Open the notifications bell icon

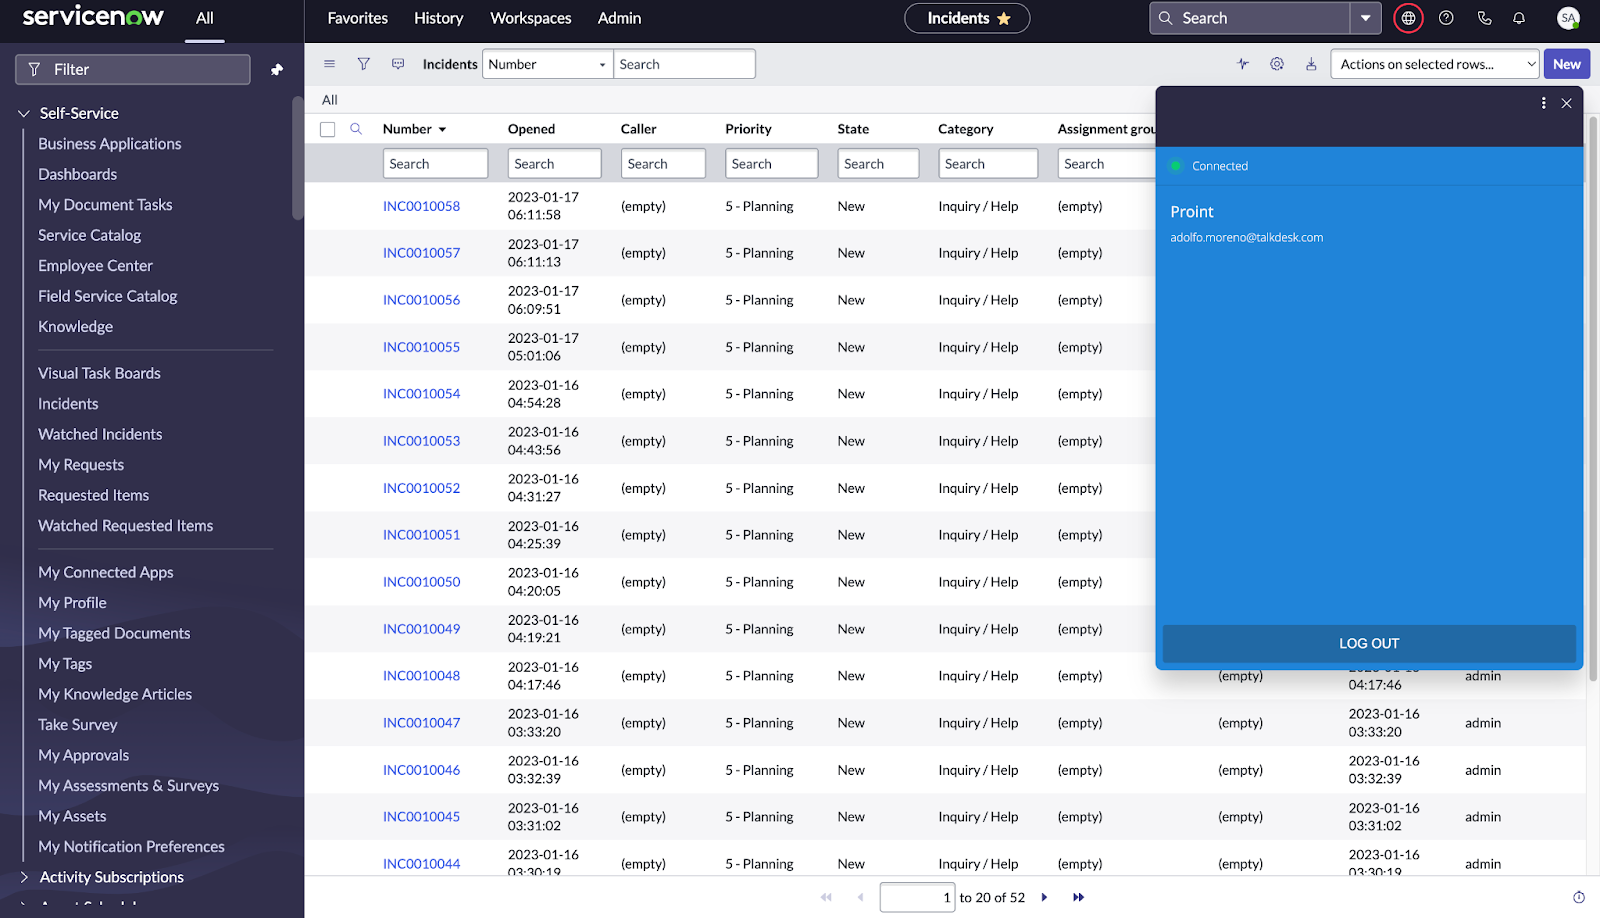1519,18
